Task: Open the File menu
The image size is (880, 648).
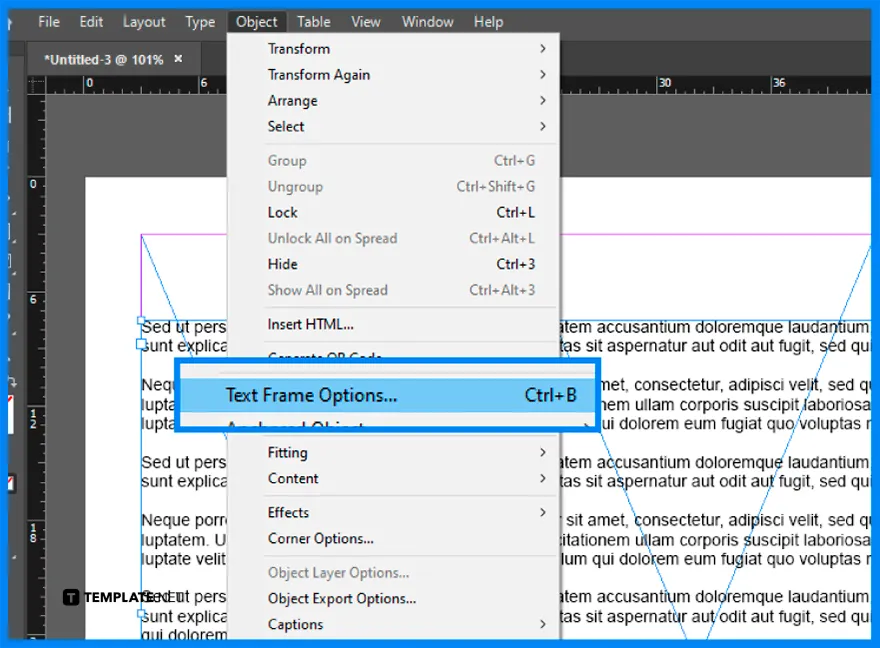Action: [x=48, y=21]
